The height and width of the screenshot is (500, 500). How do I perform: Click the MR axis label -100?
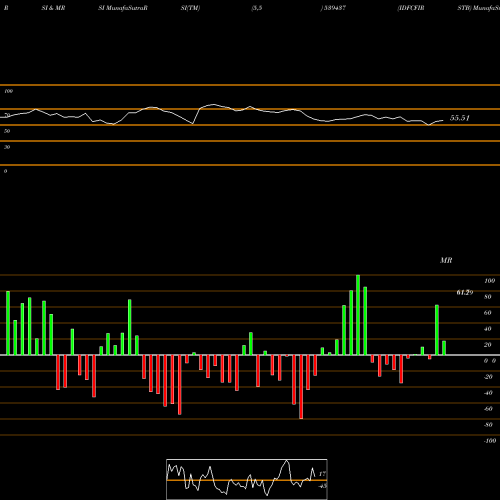coord(490,441)
